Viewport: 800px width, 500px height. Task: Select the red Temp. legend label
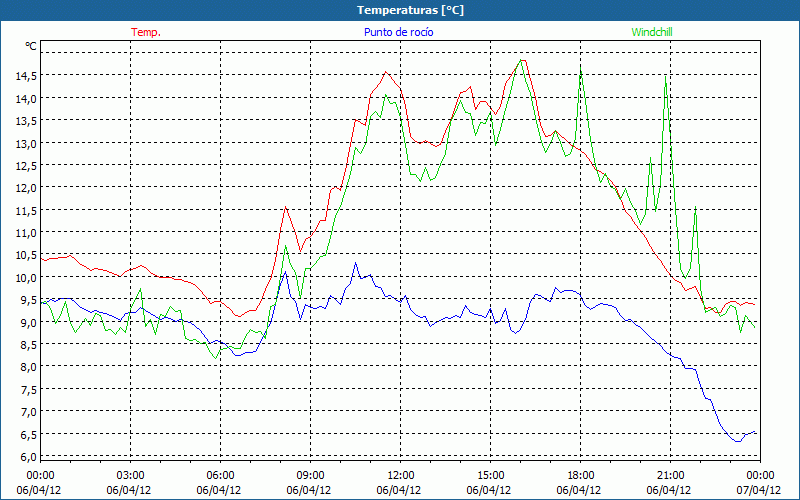pos(146,32)
